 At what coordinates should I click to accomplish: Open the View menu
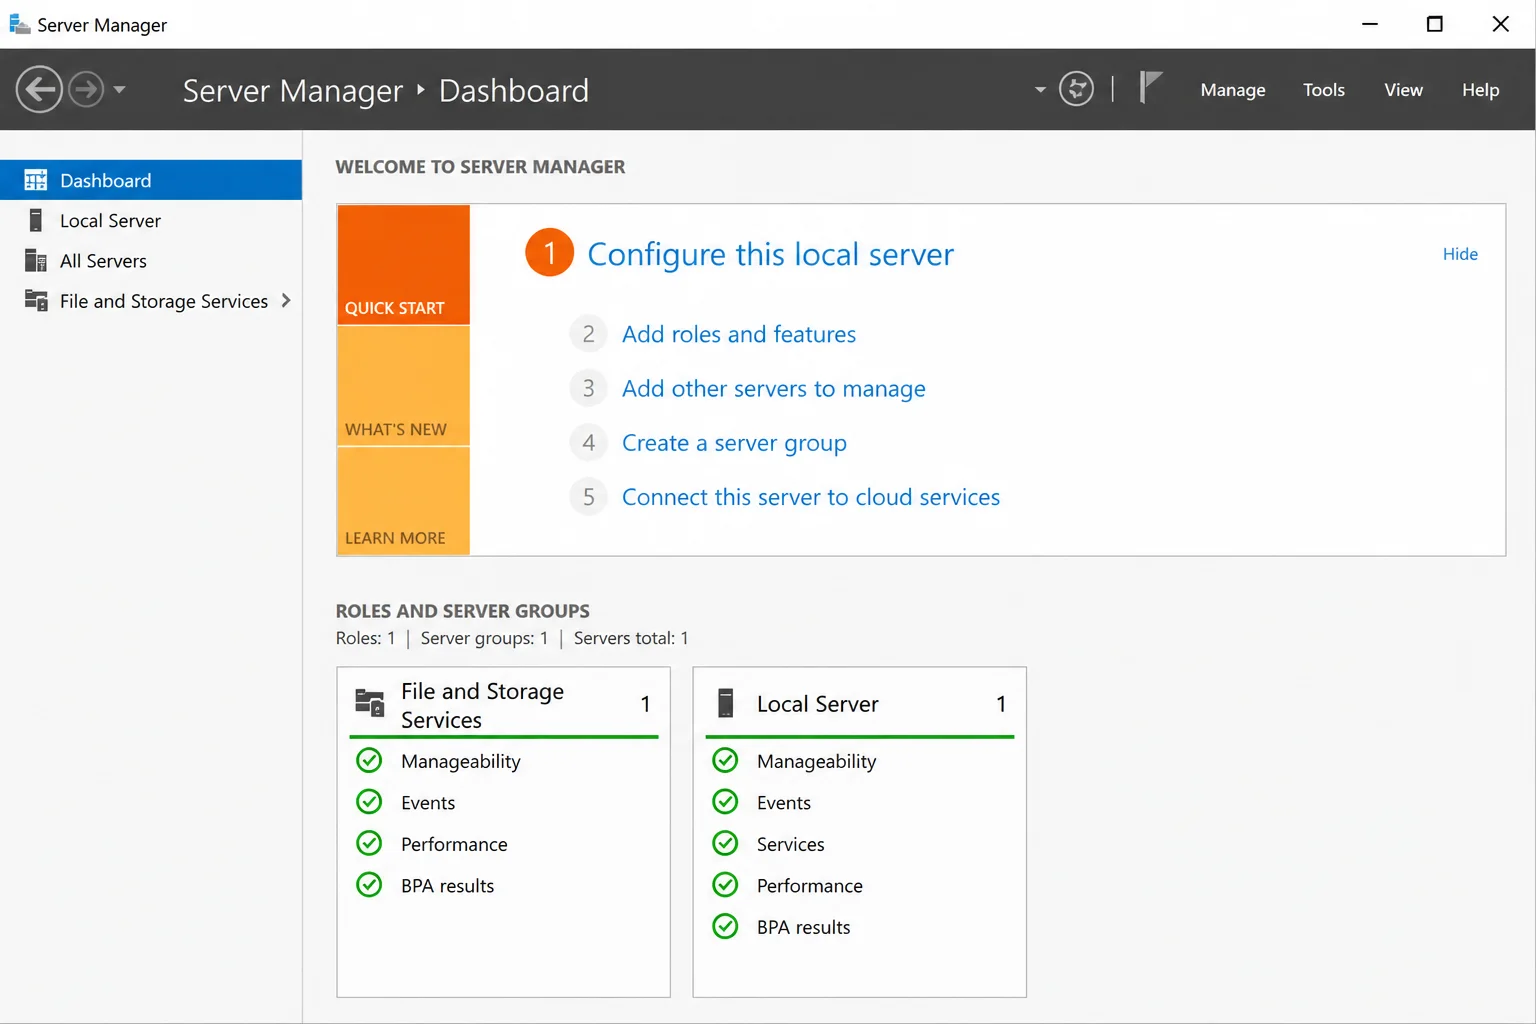click(1403, 90)
